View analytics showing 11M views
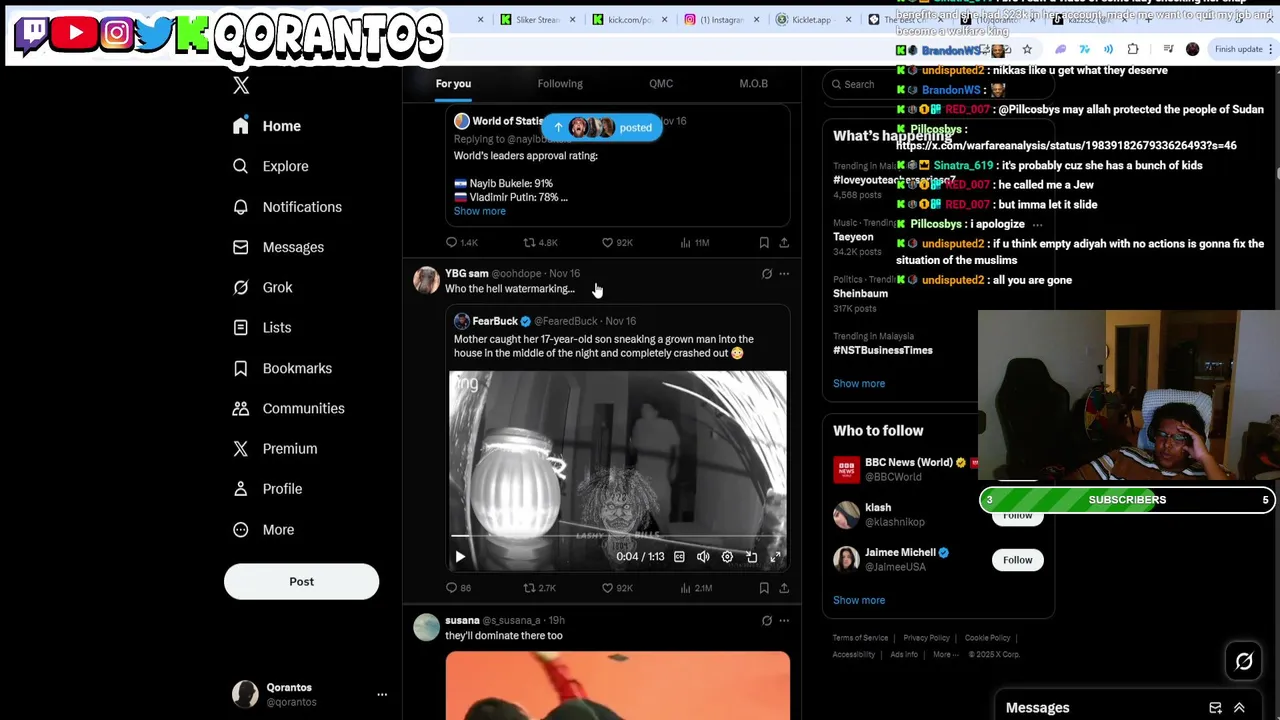 point(694,242)
